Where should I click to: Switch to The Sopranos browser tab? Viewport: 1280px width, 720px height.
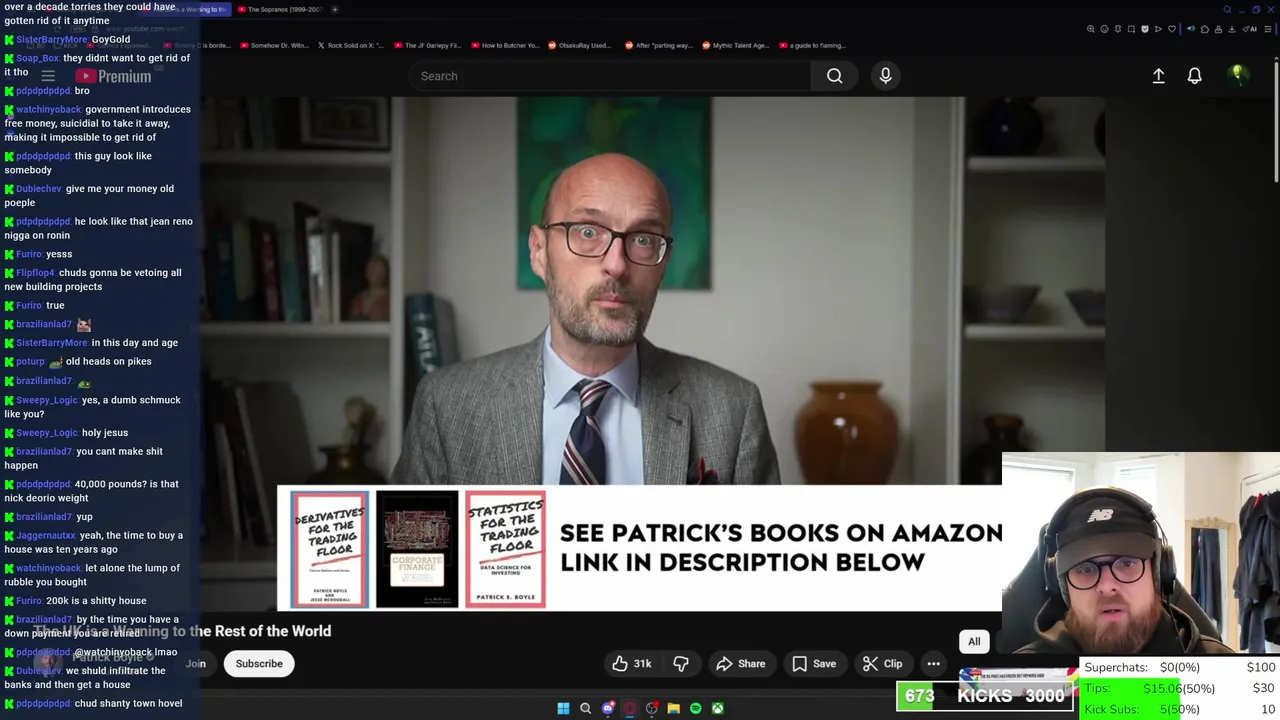279,9
